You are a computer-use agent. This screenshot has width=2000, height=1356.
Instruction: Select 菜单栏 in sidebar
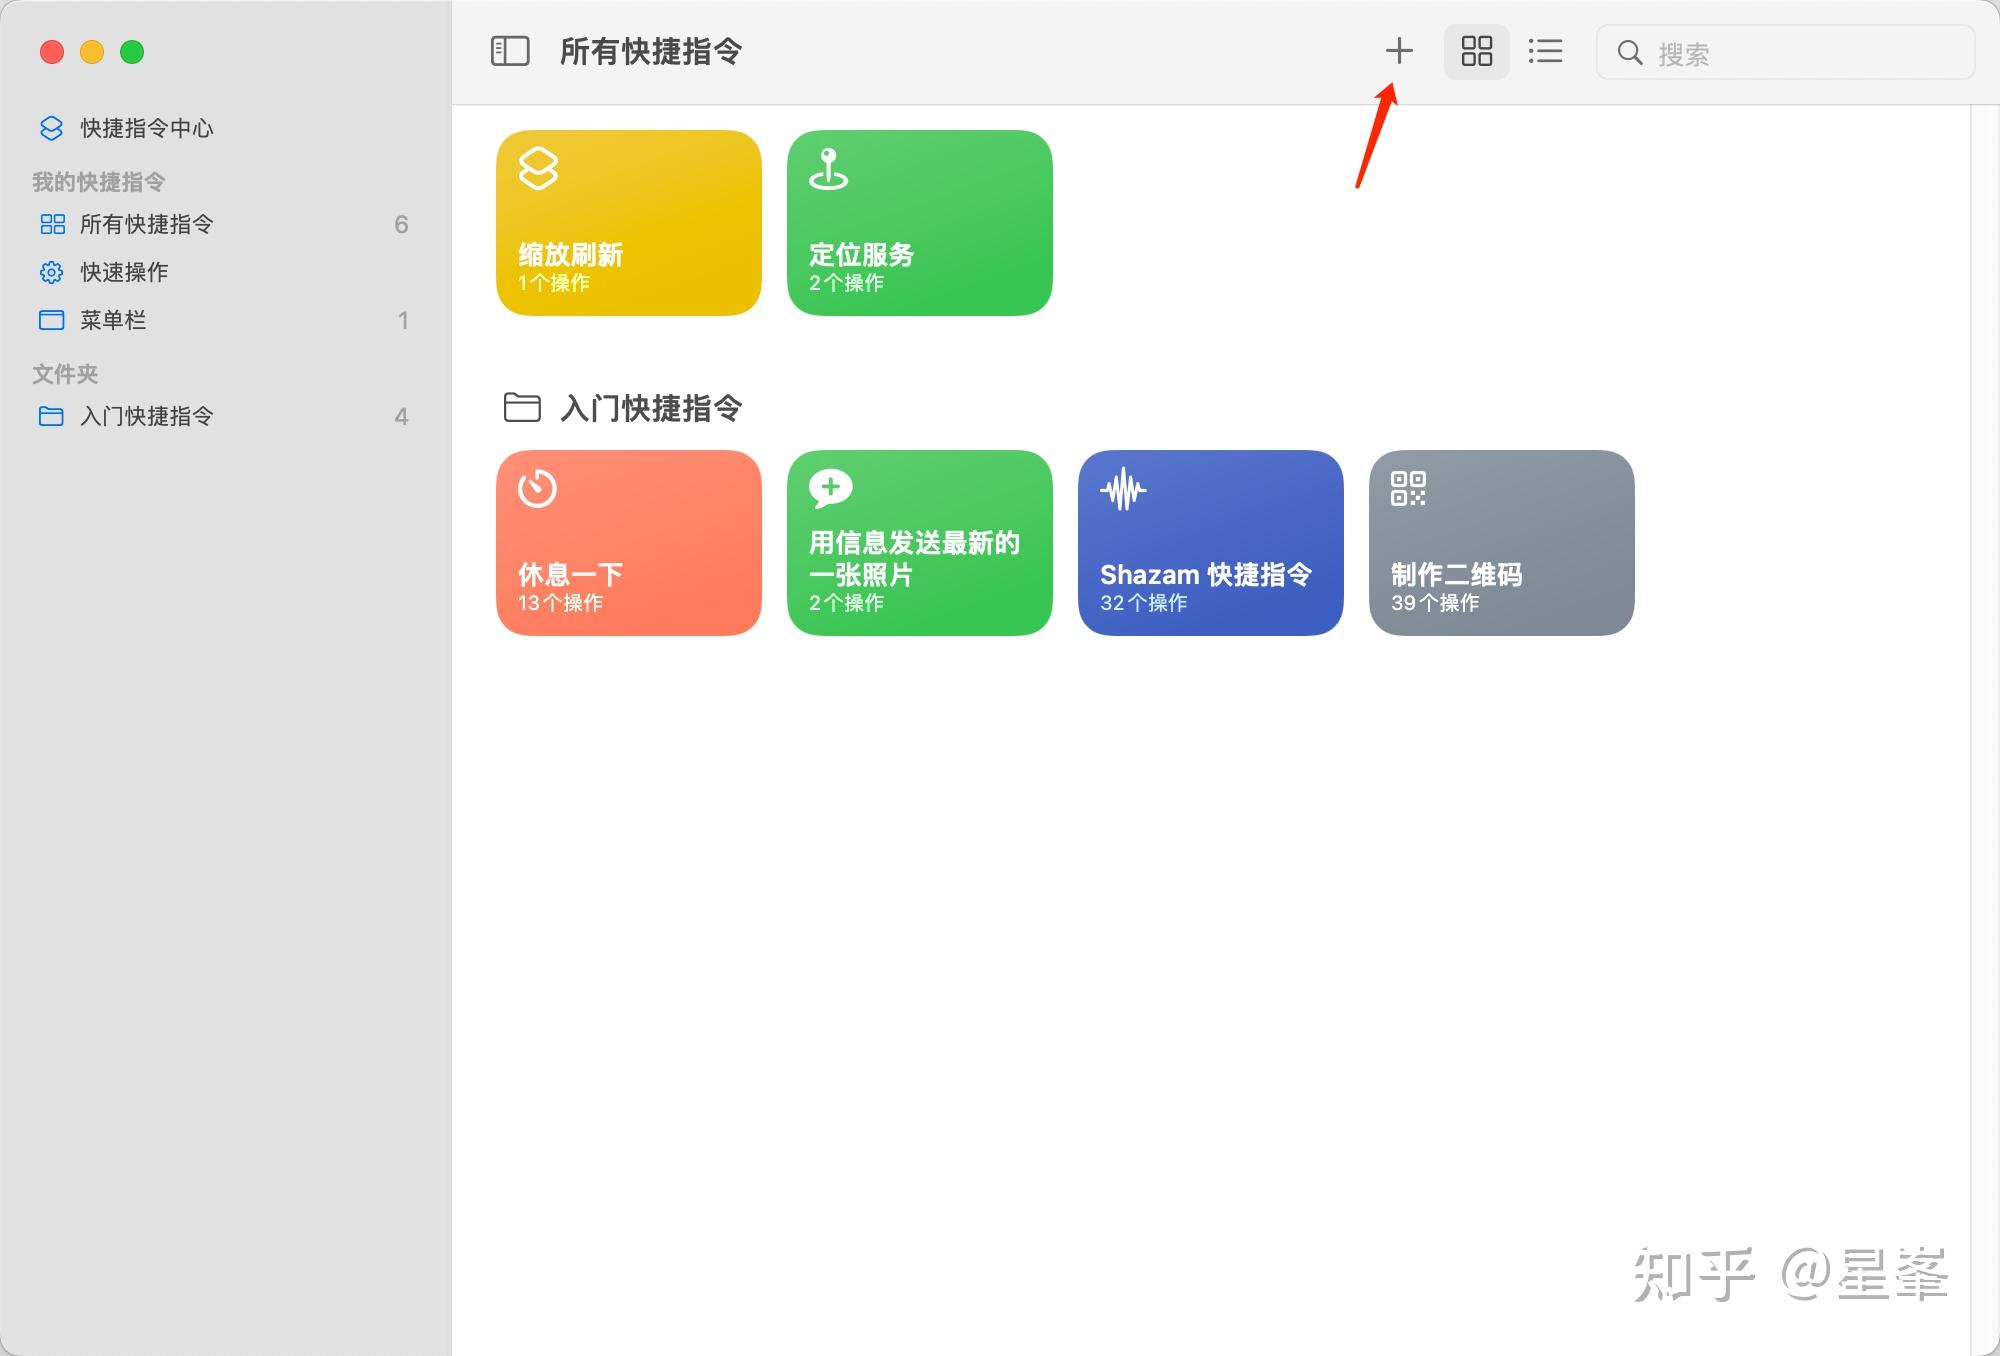tap(112, 320)
